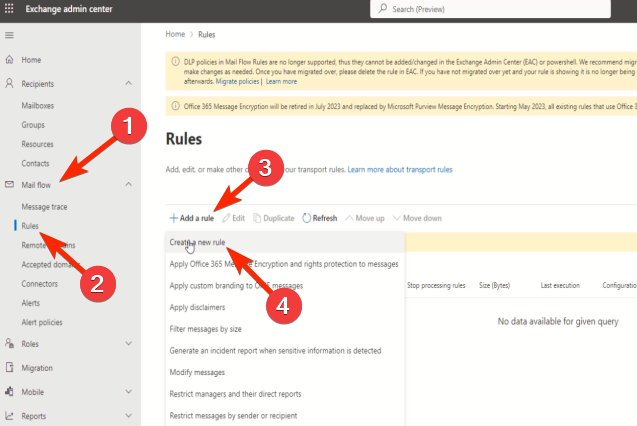Screen dimensions: 637x426
Task: Select Restrict messages by sender or recipient
Action: pyautogui.click(x=285, y=415)
